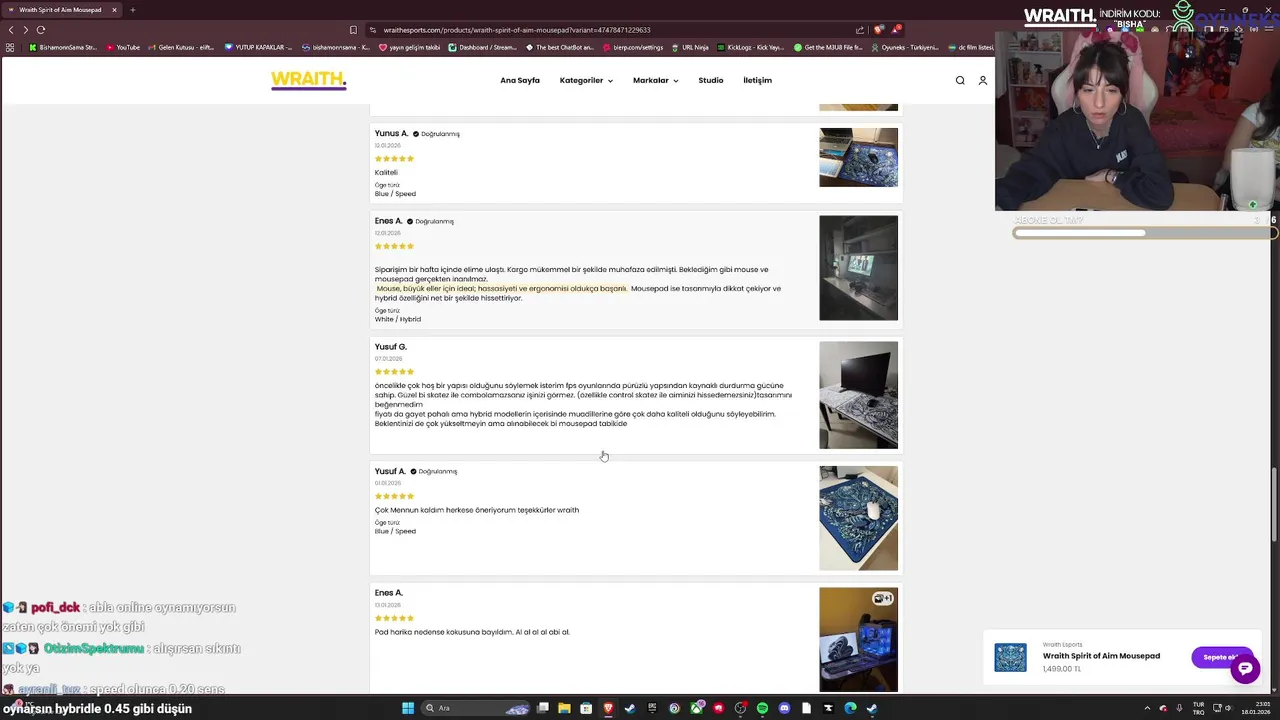The width and height of the screenshot is (1280, 720).
Task: Show hidden system tray icons chevron
Action: coord(1147,708)
